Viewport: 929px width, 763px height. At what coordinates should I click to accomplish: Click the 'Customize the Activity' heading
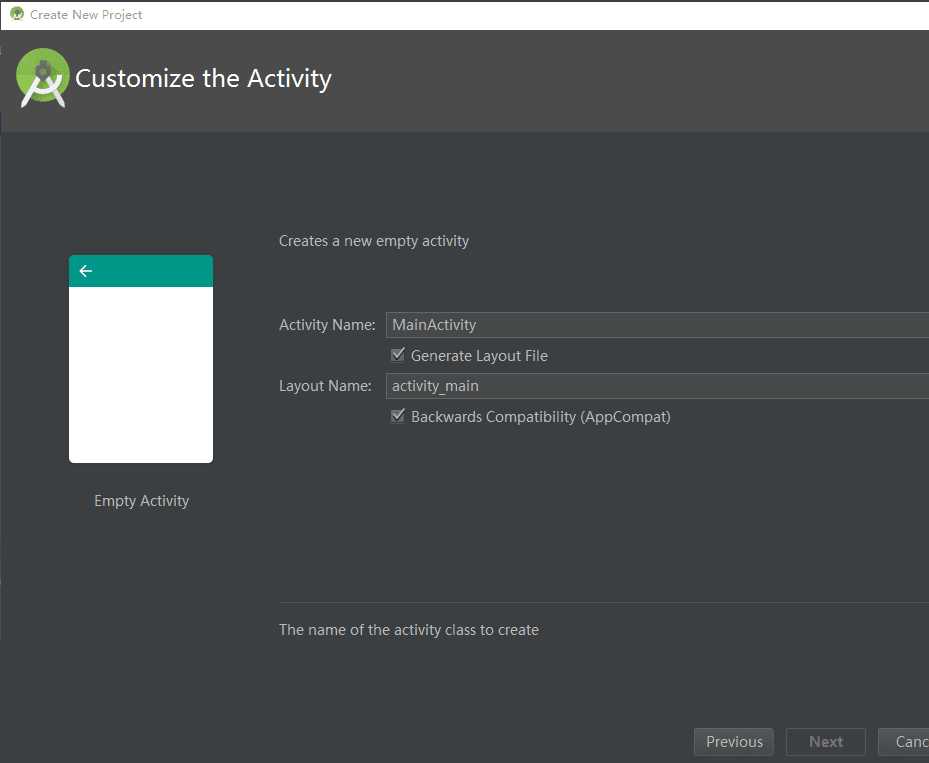(203, 79)
